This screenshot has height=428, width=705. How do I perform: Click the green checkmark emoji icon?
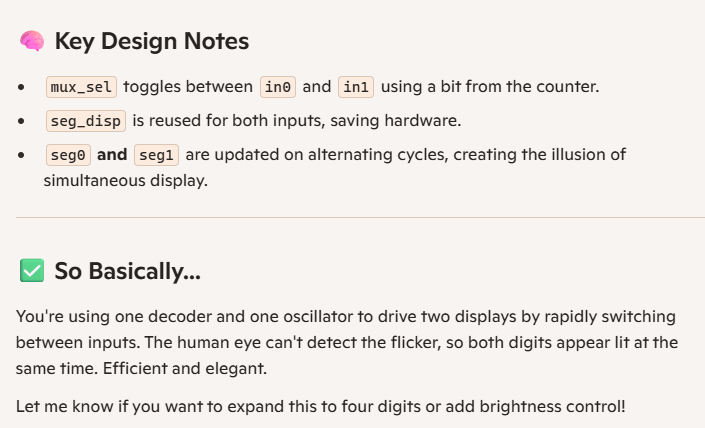(32, 270)
